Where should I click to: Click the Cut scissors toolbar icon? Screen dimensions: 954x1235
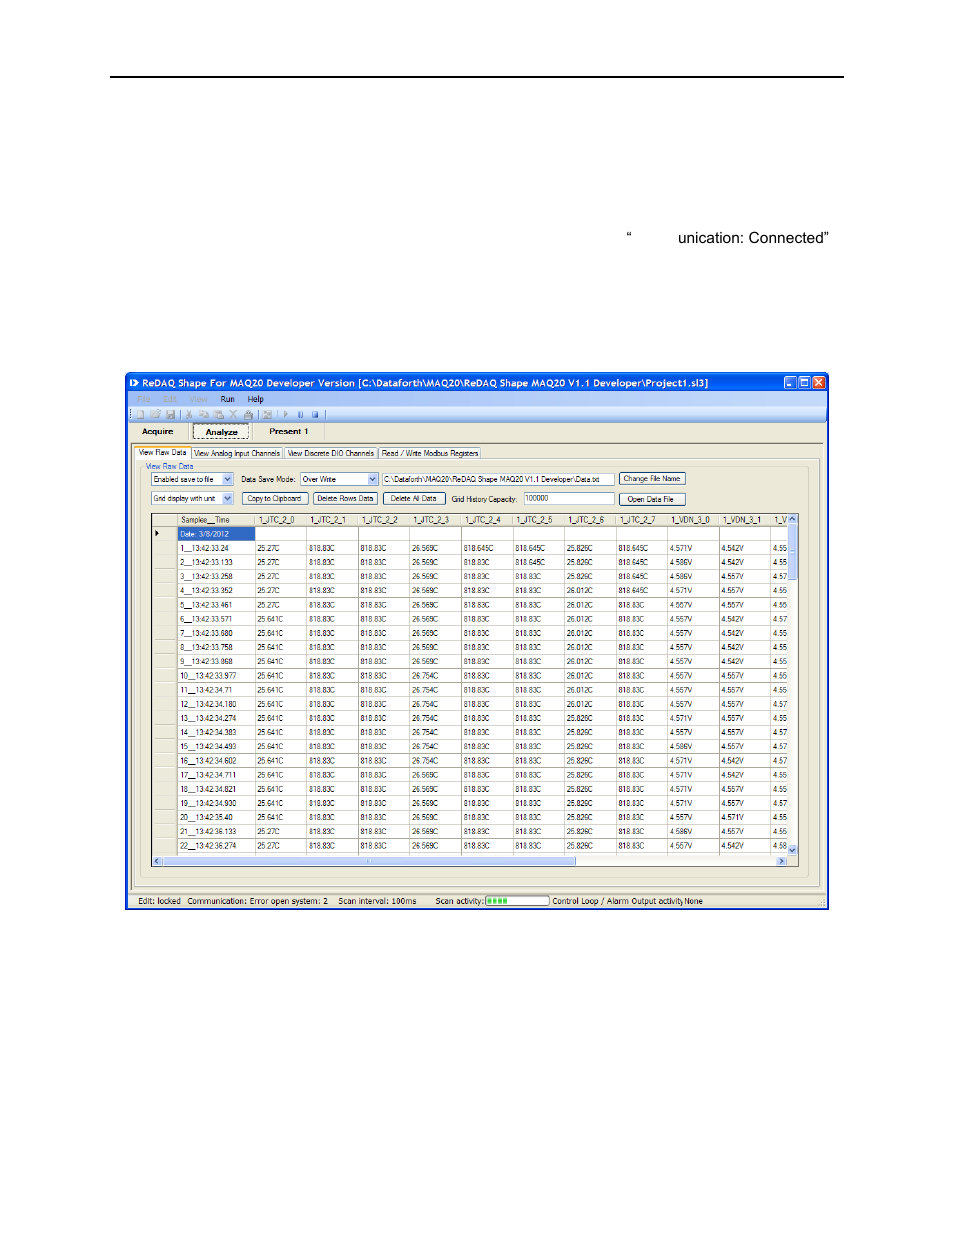(x=189, y=414)
